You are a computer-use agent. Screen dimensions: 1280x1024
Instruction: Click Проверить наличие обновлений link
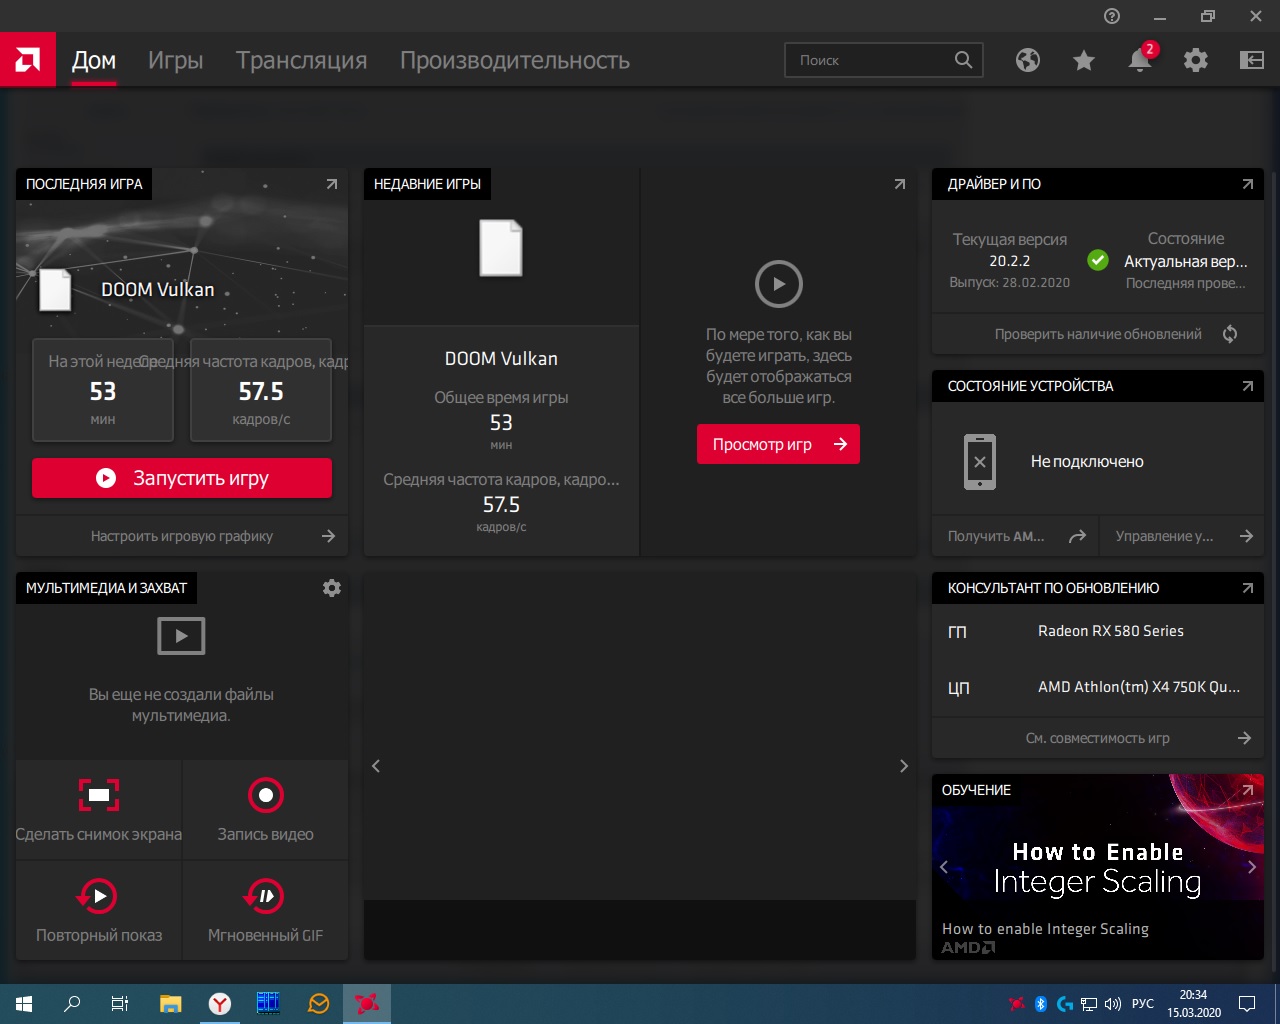(x=1098, y=334)
